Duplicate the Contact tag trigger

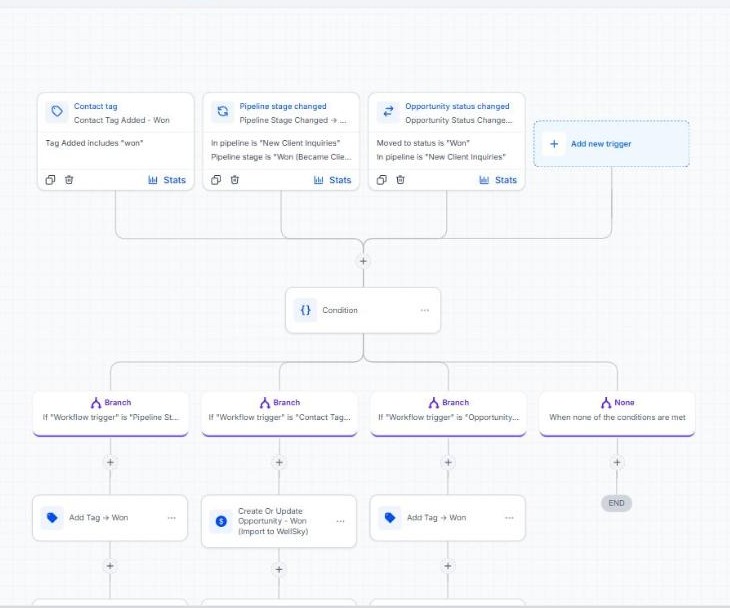pyautogui.click(x=50, y=180)
